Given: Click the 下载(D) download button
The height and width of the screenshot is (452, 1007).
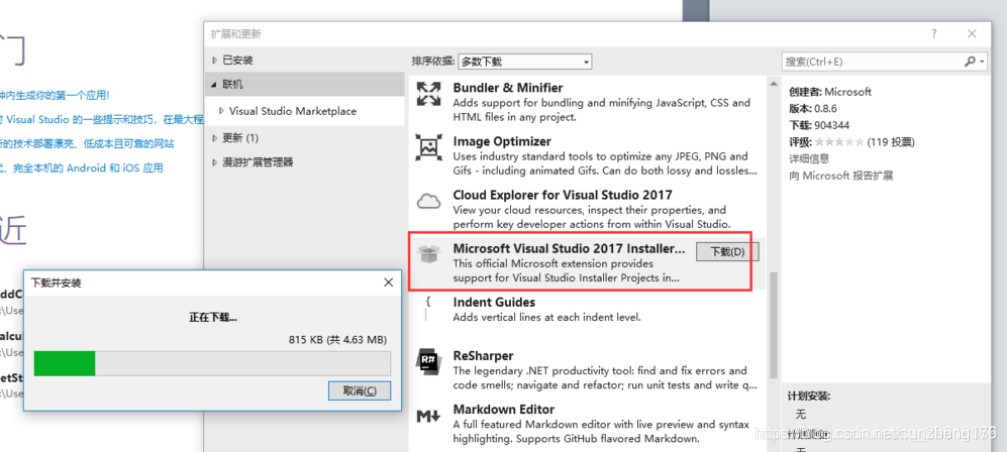Looking at the screenshot, I should [728, 252].
